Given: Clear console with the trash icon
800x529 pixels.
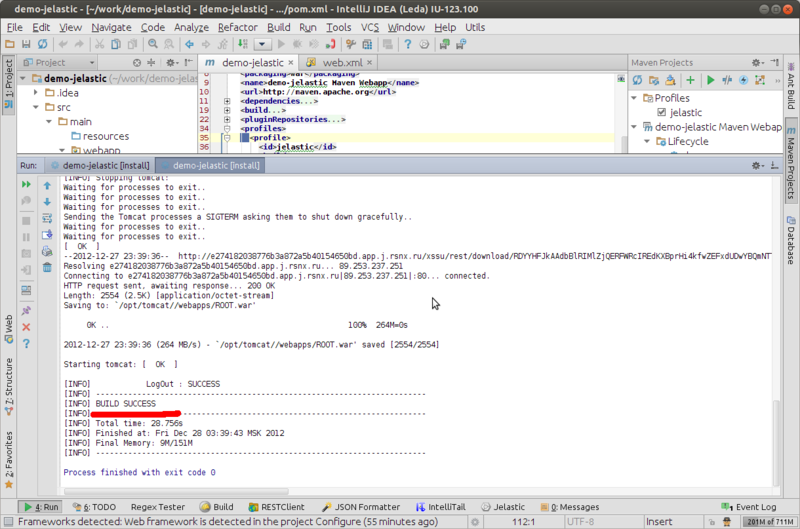Looking at the screenshot, I should (x=47, y=267).
